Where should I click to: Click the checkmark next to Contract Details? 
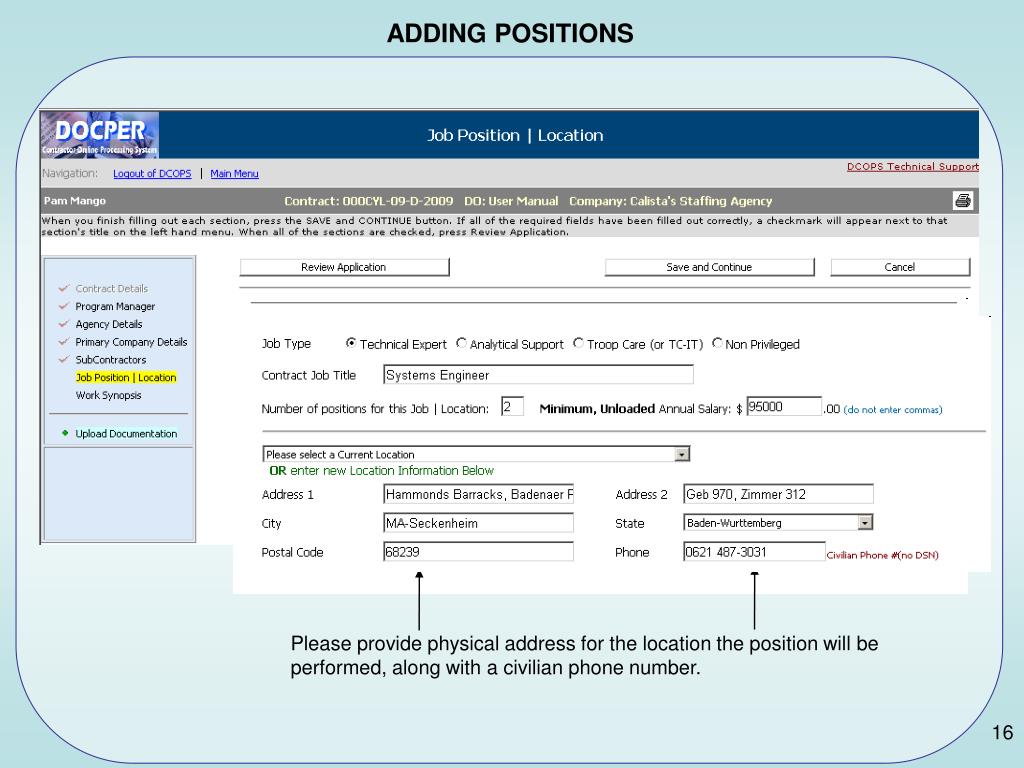(63, 288)
